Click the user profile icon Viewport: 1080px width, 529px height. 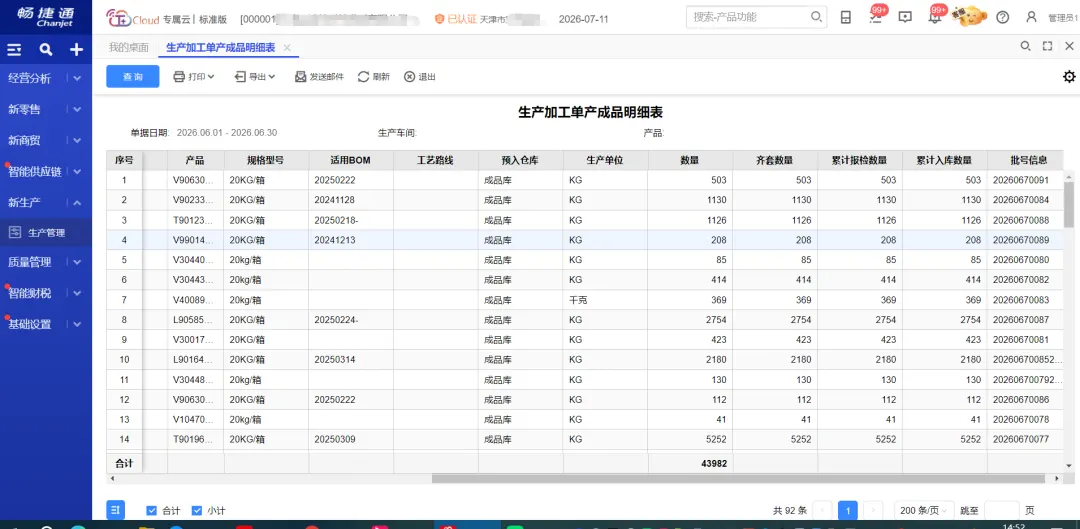(1031, 17)
